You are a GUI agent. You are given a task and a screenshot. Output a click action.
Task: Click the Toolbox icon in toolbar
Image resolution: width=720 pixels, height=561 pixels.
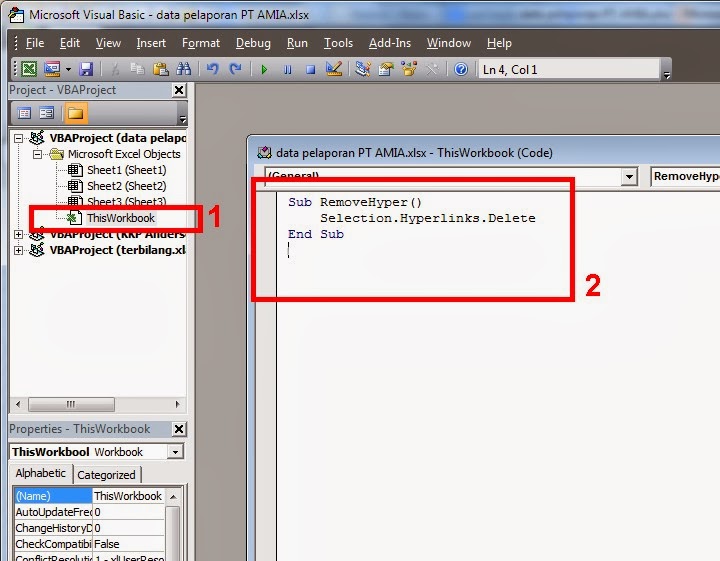coord(432,69)
